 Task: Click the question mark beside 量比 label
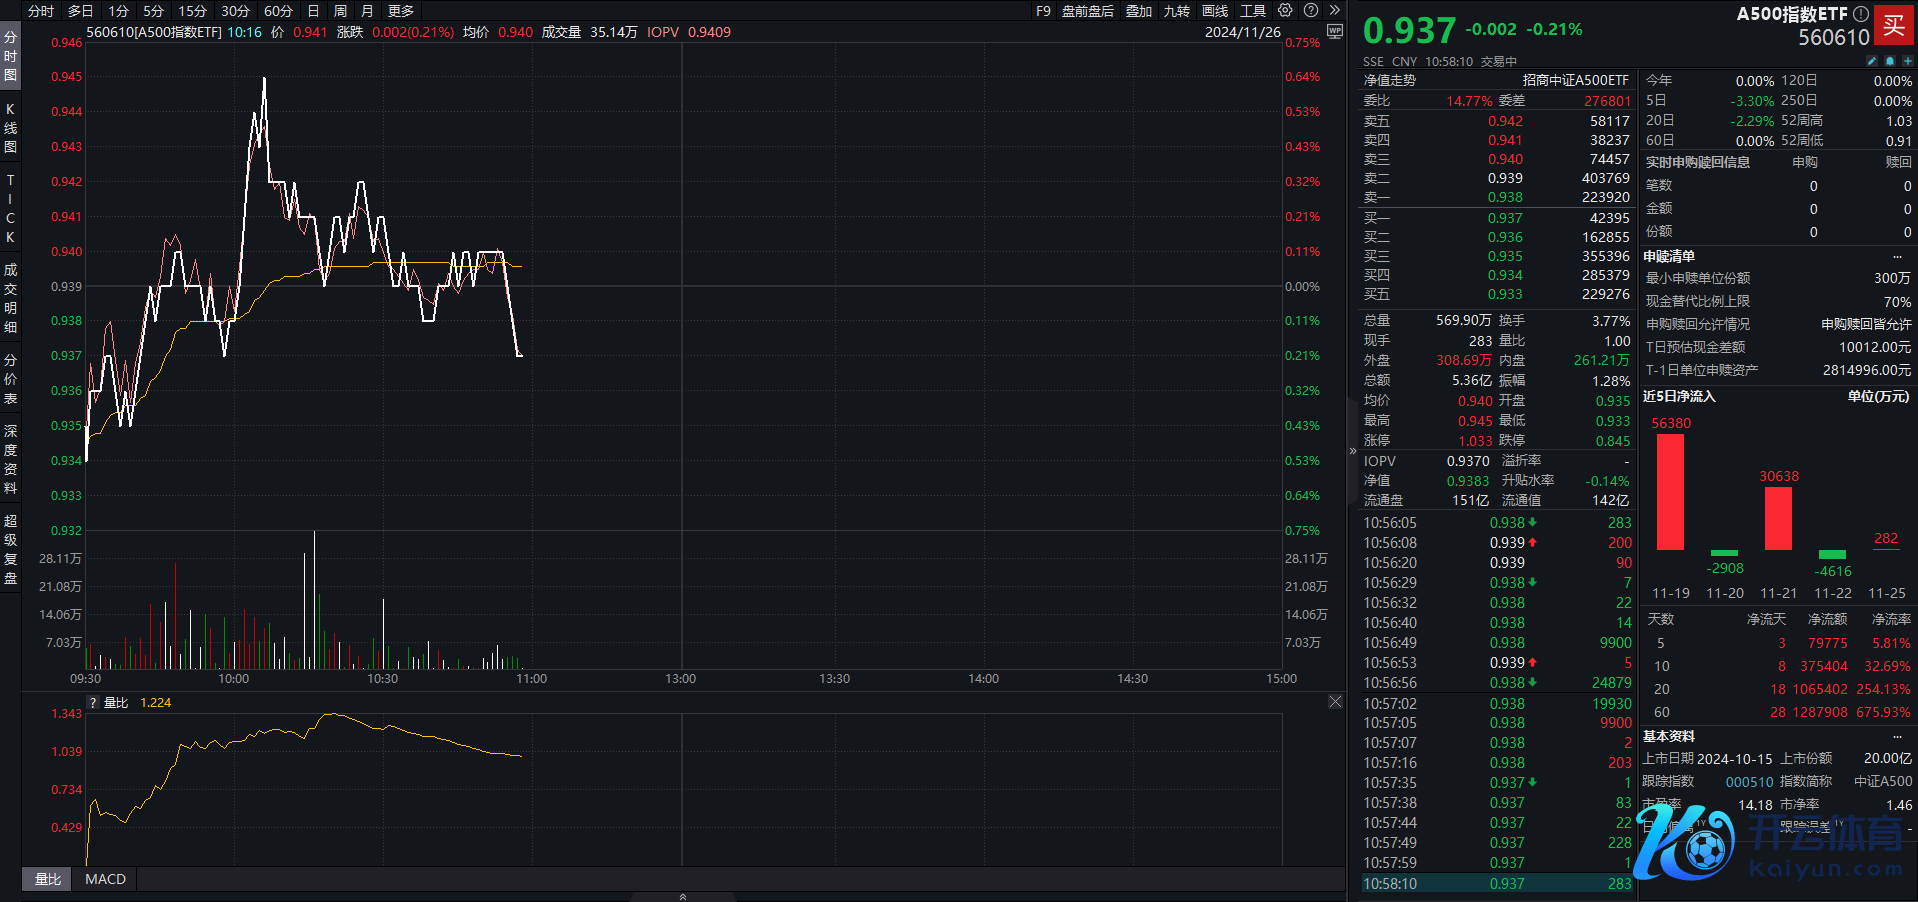(x=94, y=703)
